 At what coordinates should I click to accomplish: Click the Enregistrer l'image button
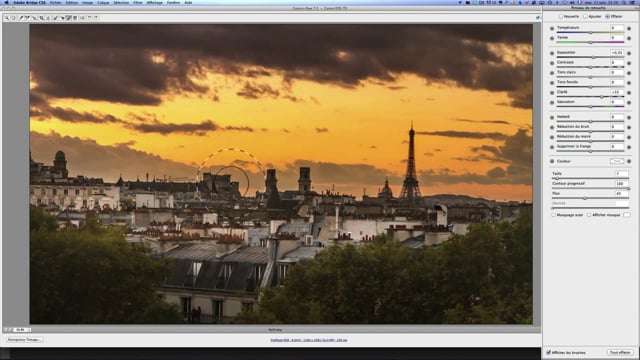click(24, 340)
